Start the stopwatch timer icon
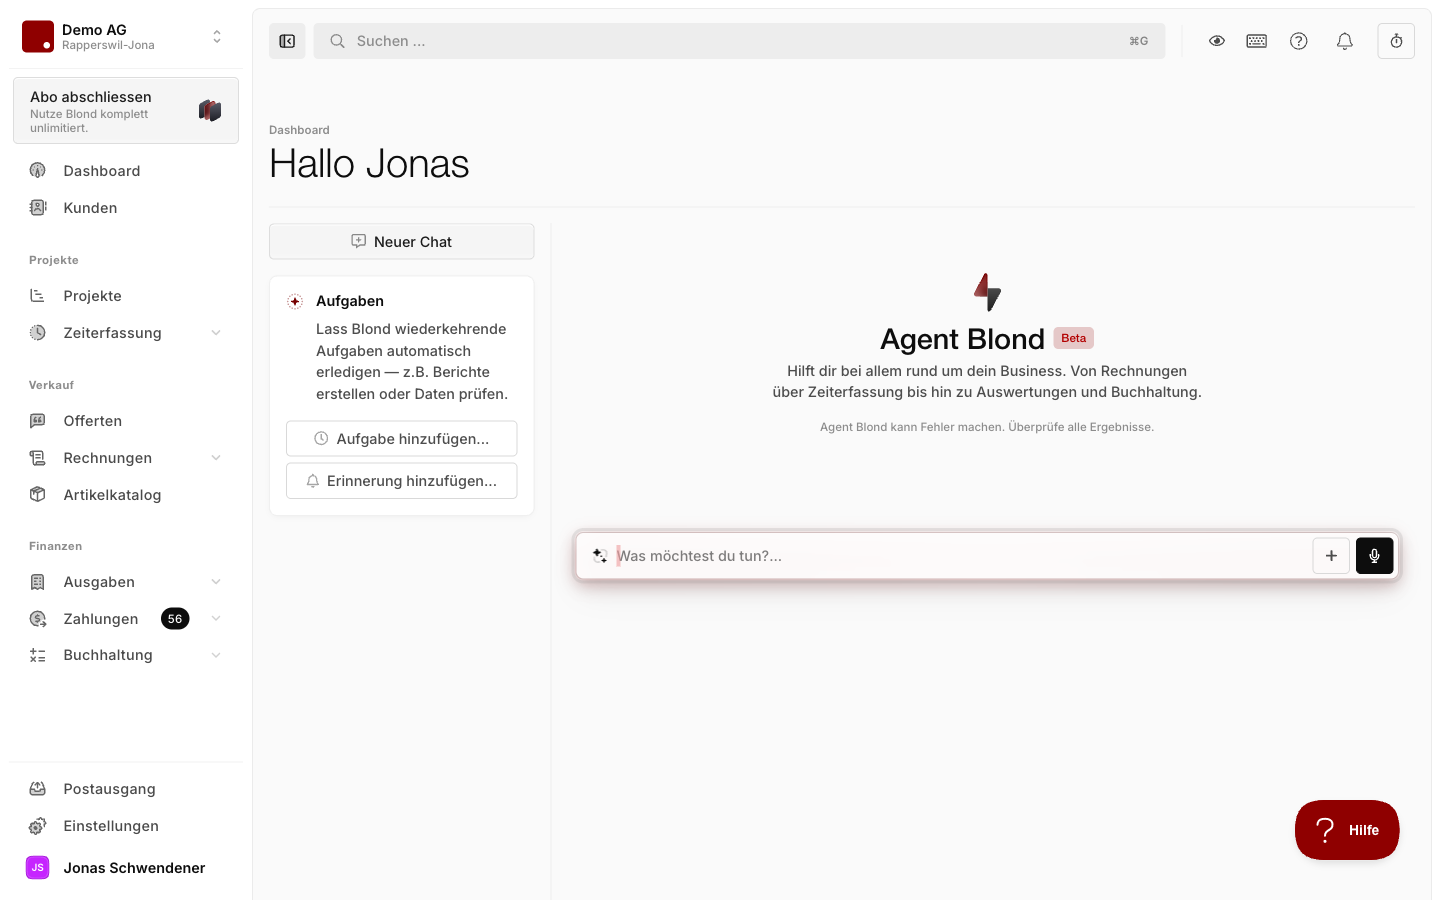This screenshot has height=900, width=1440. [1396, 41]
